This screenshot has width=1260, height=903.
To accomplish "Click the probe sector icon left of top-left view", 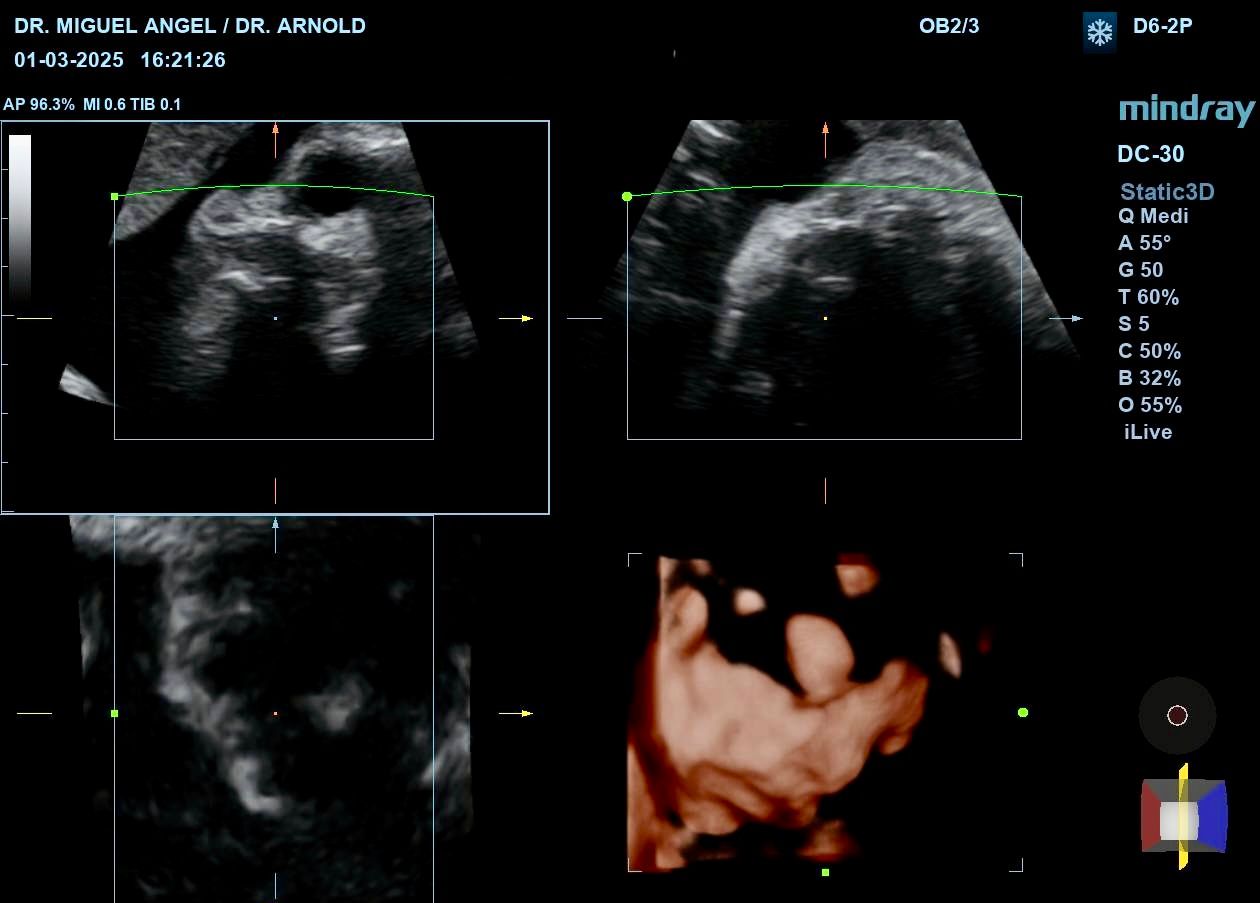I will tap(87, 386).
